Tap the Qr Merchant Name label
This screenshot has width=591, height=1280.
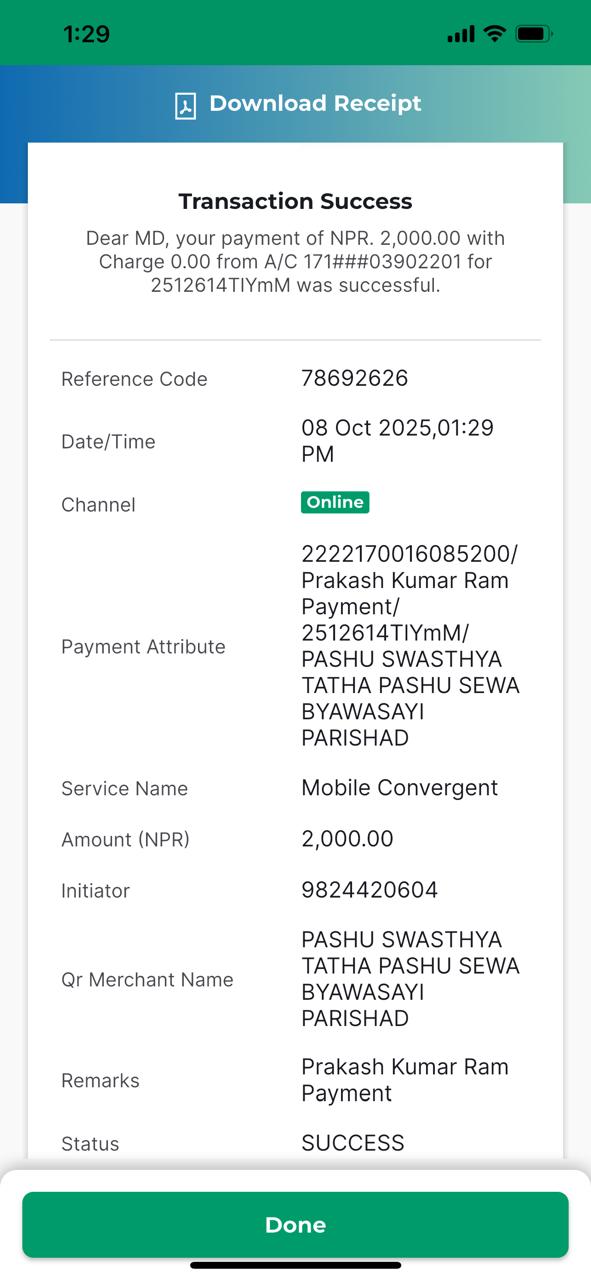pos(147,980)
